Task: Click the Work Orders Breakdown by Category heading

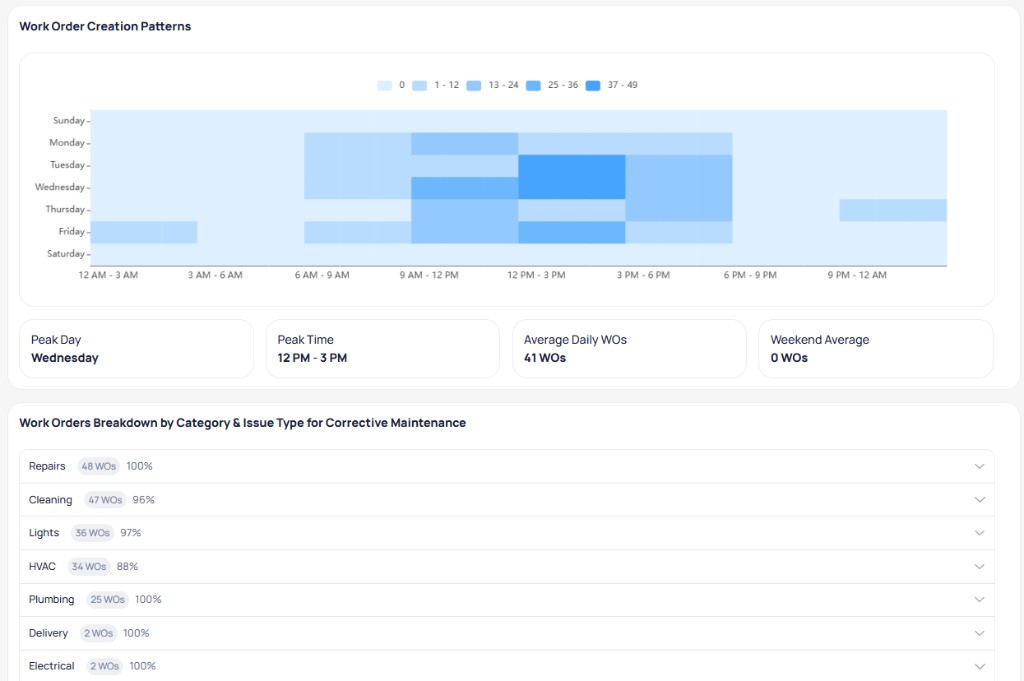Action: point(242,422)
